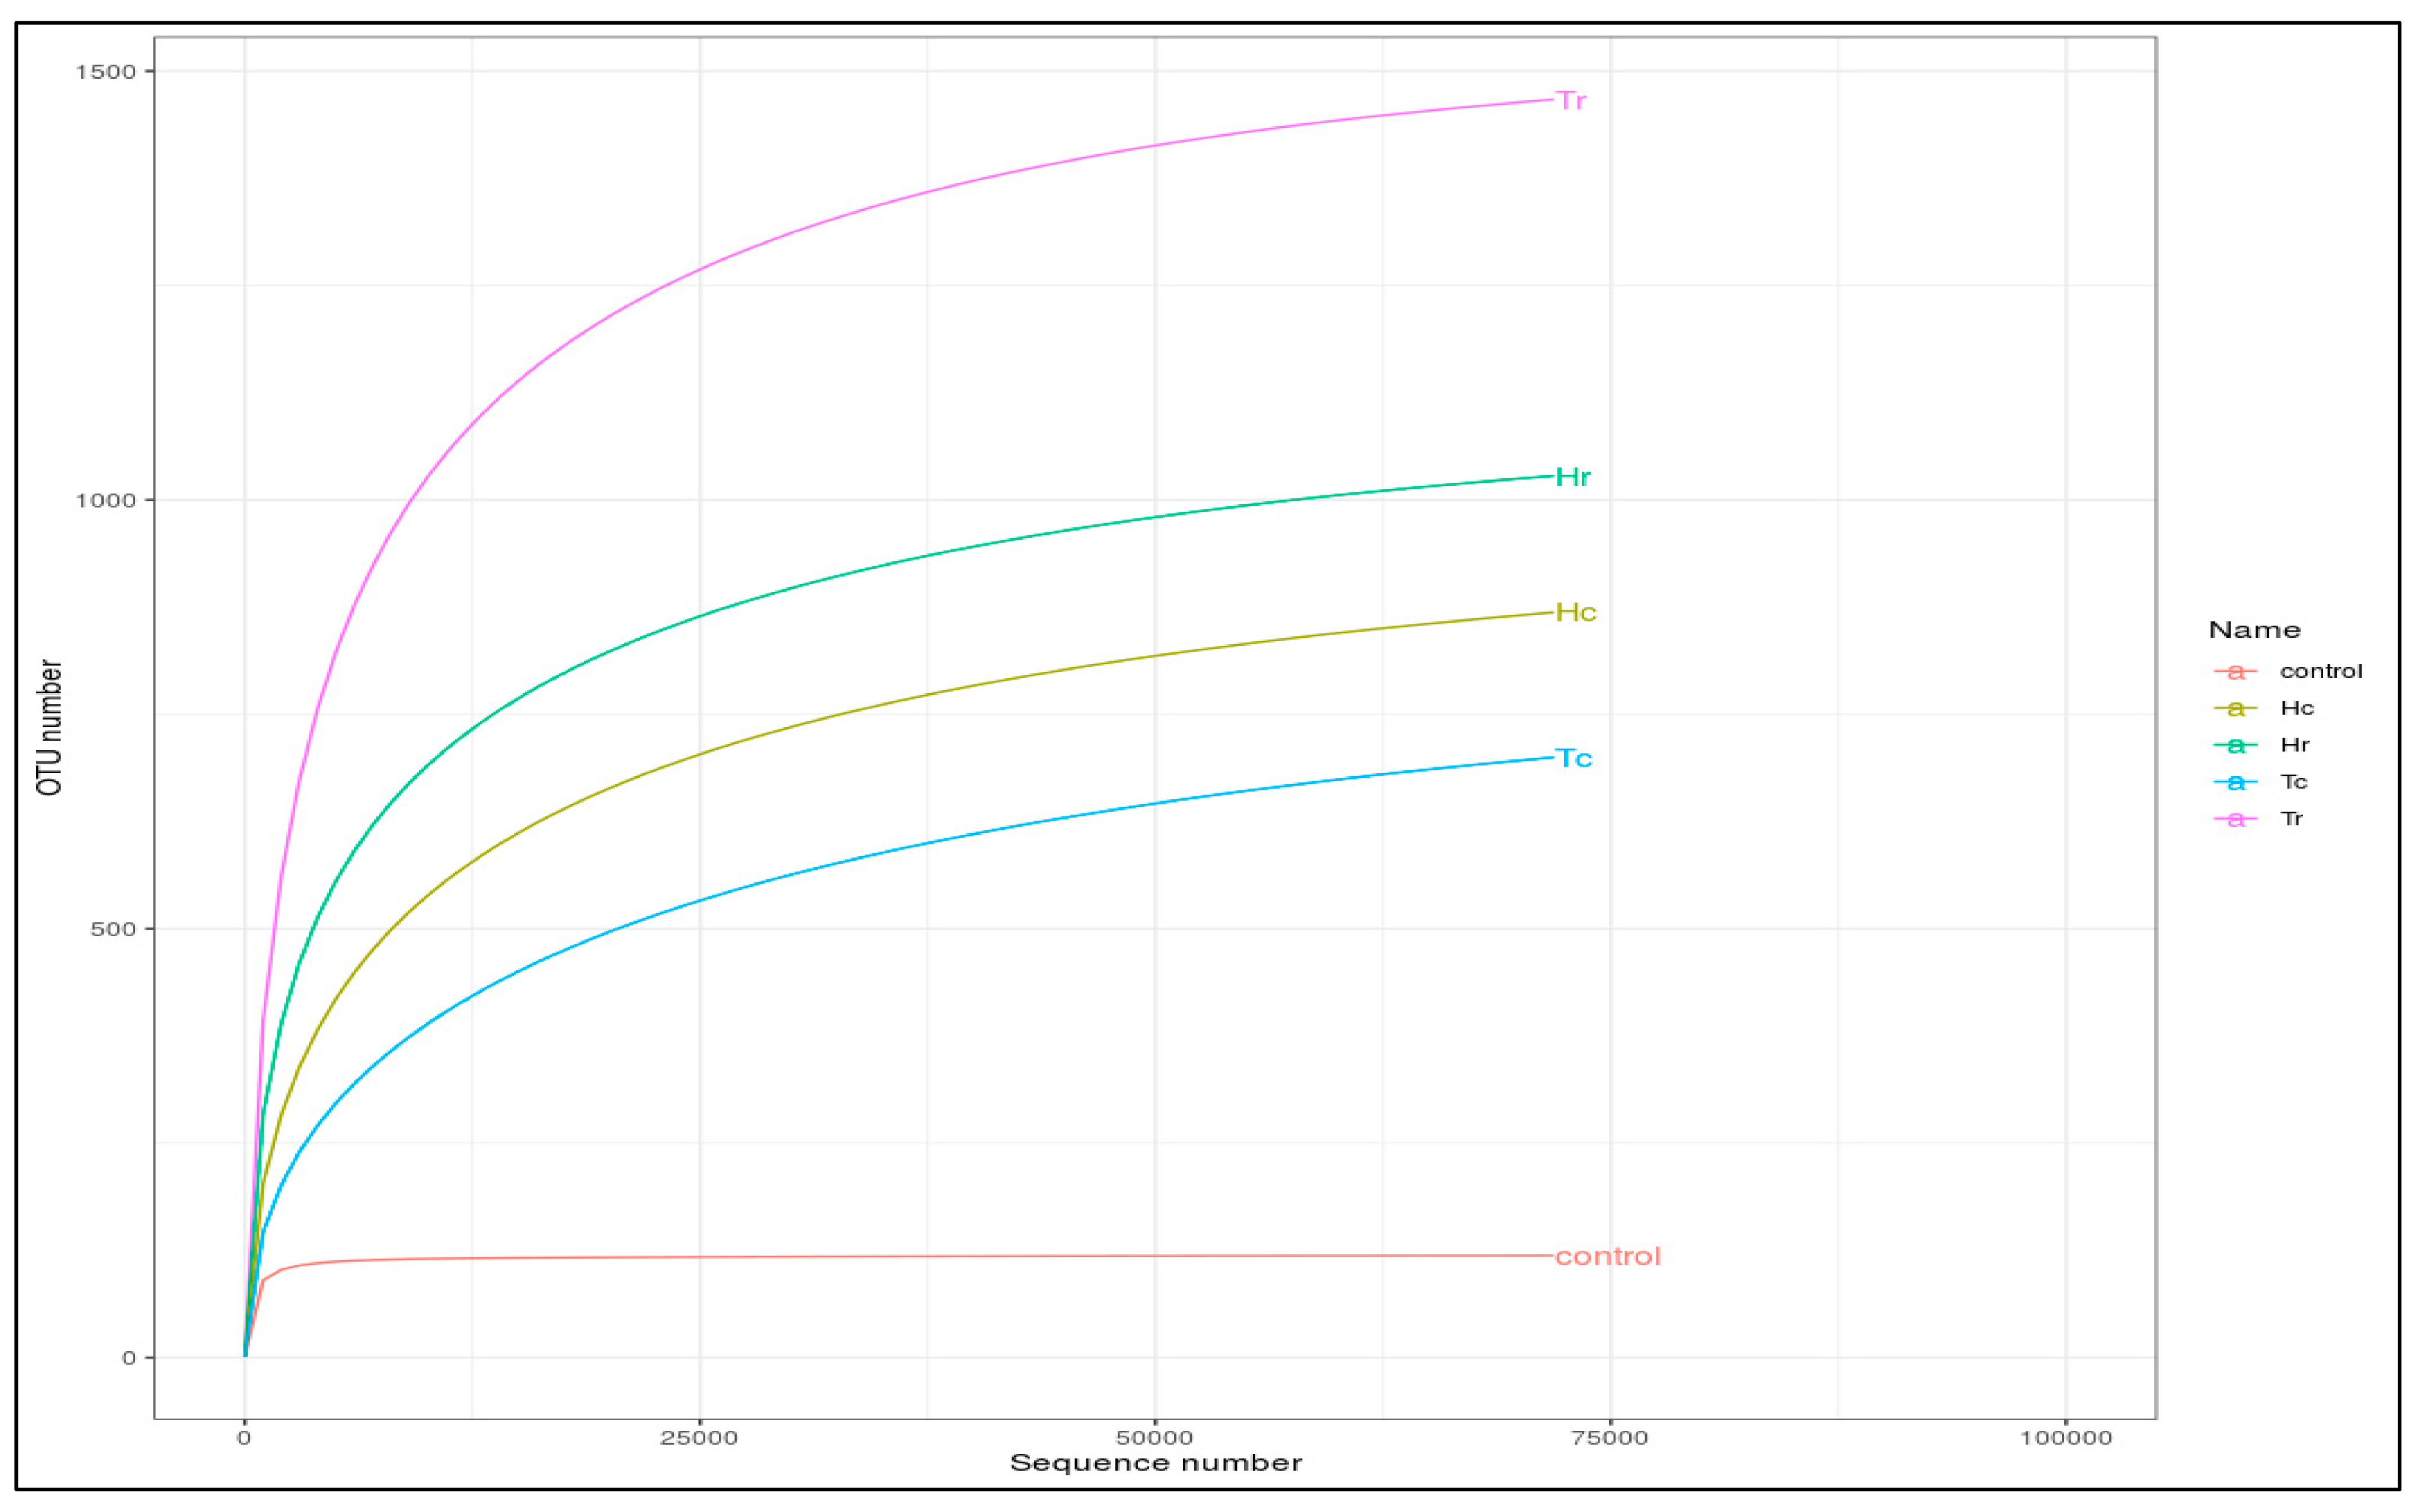Image resolution: width=2418 pixels, height=1512 pixels.
Task: Click the Hr legend key icon
Action: 2235,746
